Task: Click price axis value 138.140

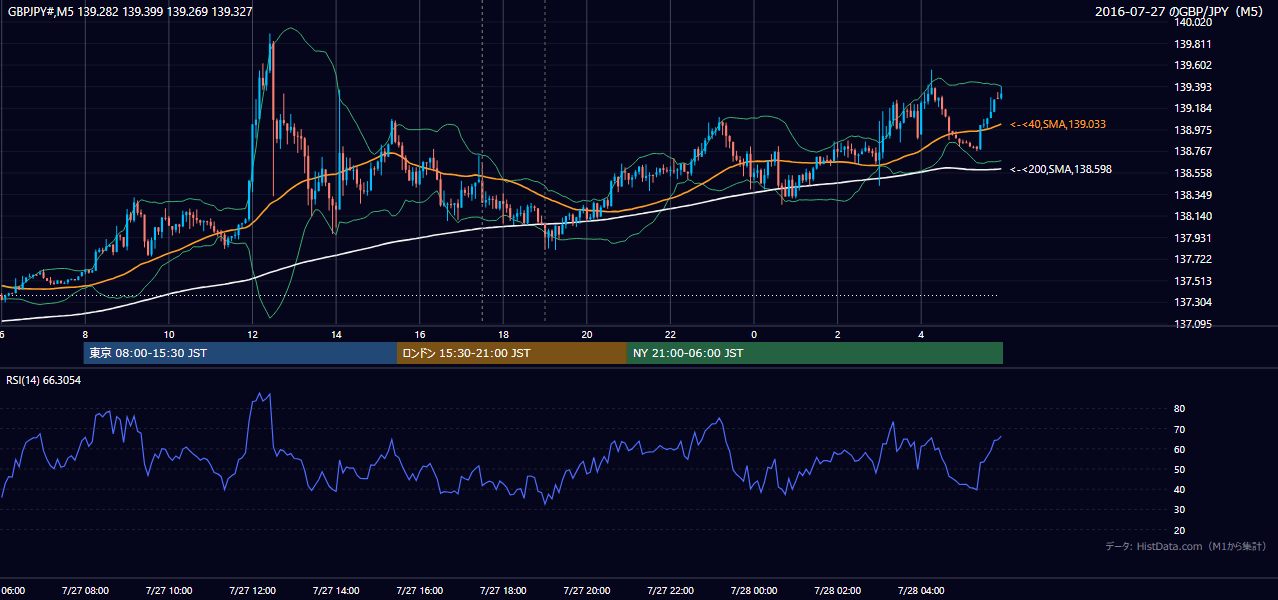Action: click(1194, 216)
